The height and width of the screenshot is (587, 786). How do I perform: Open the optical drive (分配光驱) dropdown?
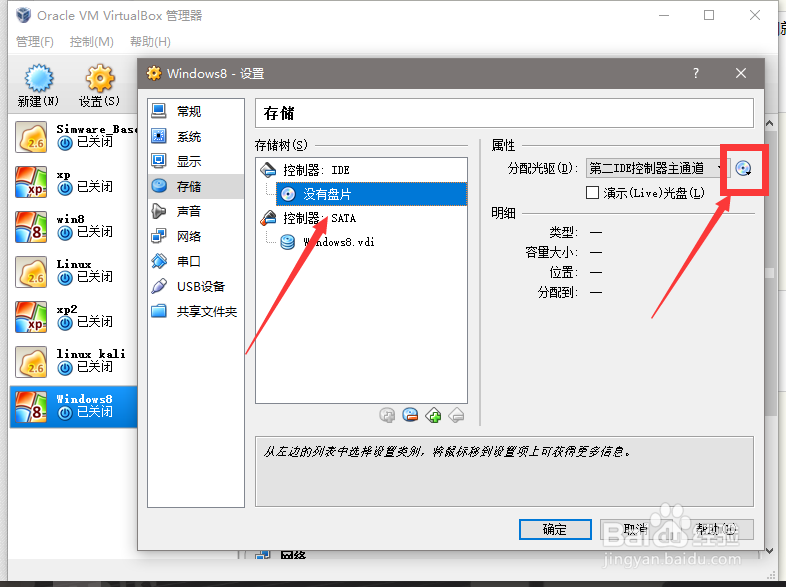coord(657,168)
